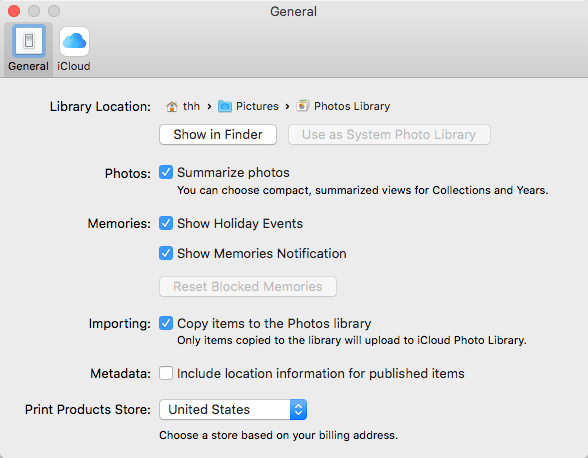
Task: Click the Photos label
Action: click(128, 173)
